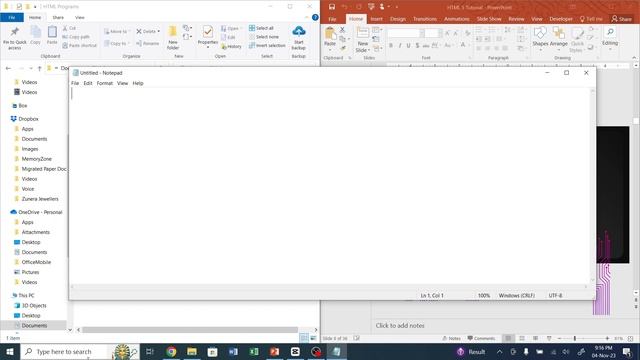Click the PowerPoint Comments button in status bar
The width and height of the screenshot is (640, 360).
point(481,338)
